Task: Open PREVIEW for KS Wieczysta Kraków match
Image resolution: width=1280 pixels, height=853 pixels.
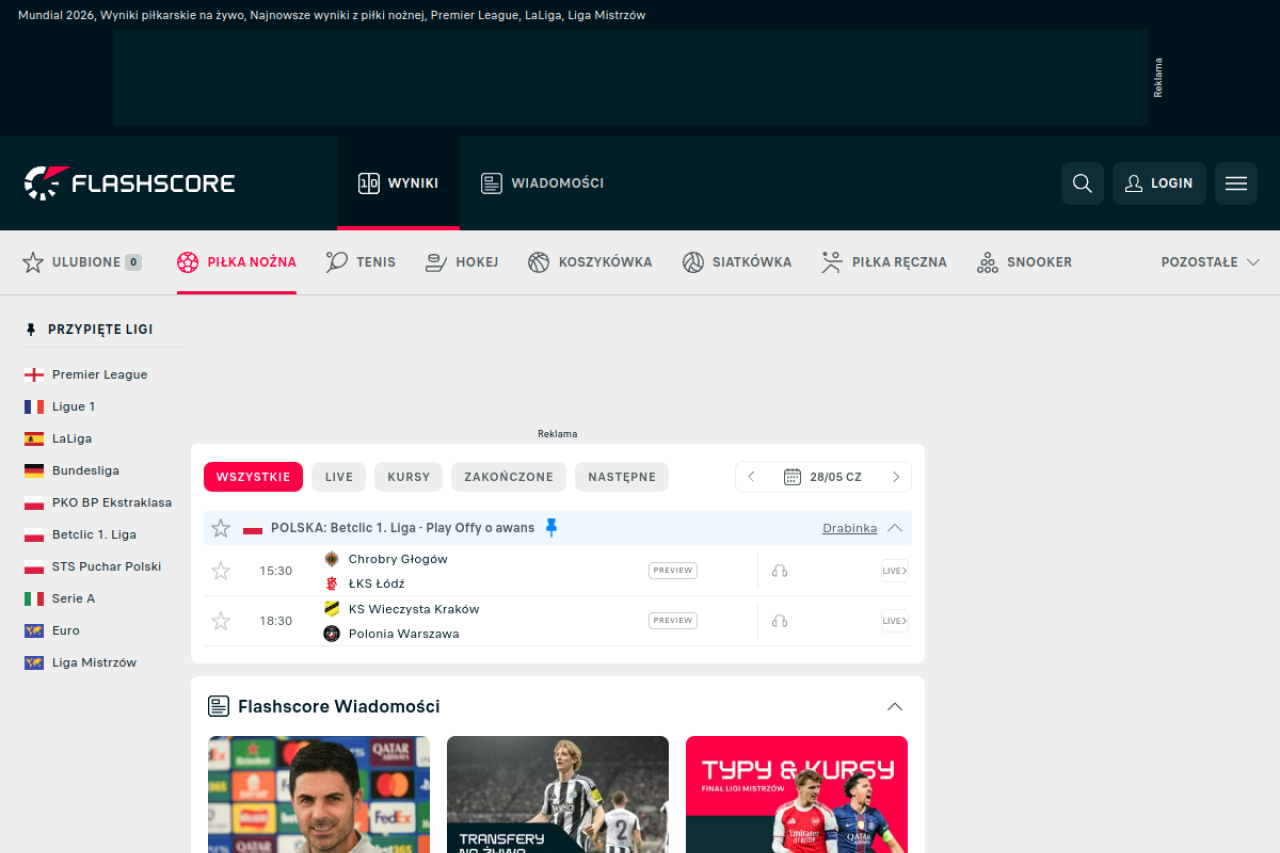Action: [673, 621]
